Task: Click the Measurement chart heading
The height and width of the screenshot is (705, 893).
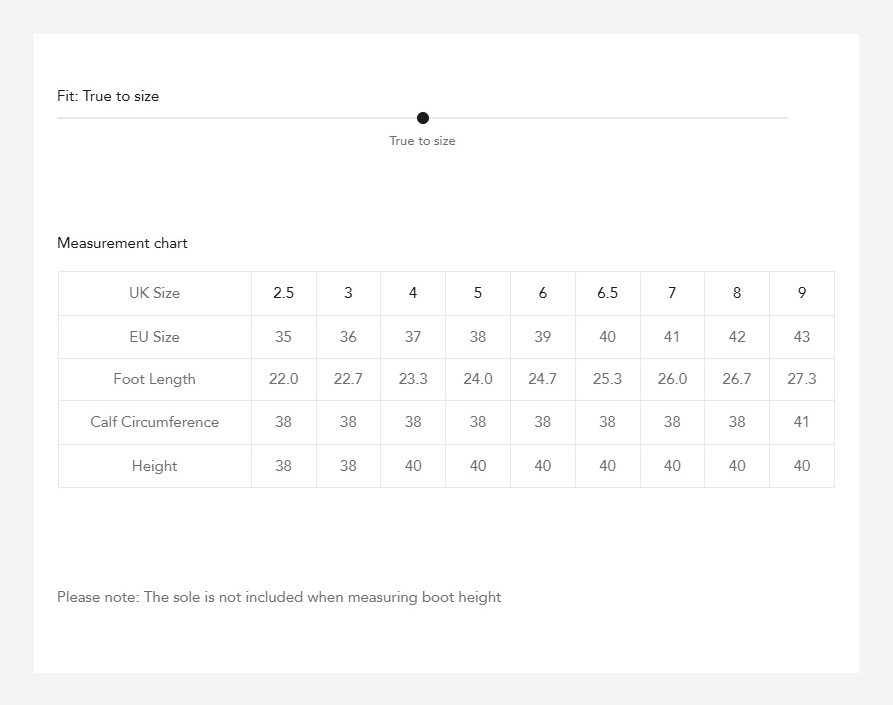Action: (x=122, y=243)
